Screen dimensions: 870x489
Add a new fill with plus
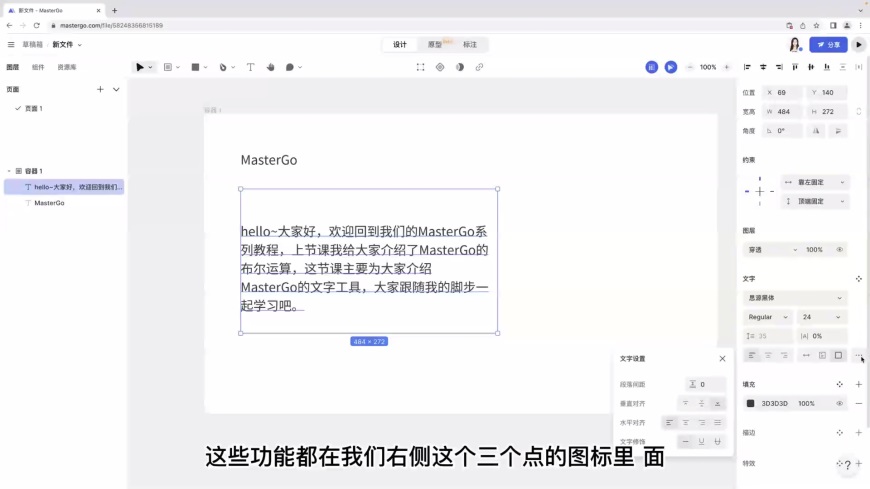(x=858, y=384)
